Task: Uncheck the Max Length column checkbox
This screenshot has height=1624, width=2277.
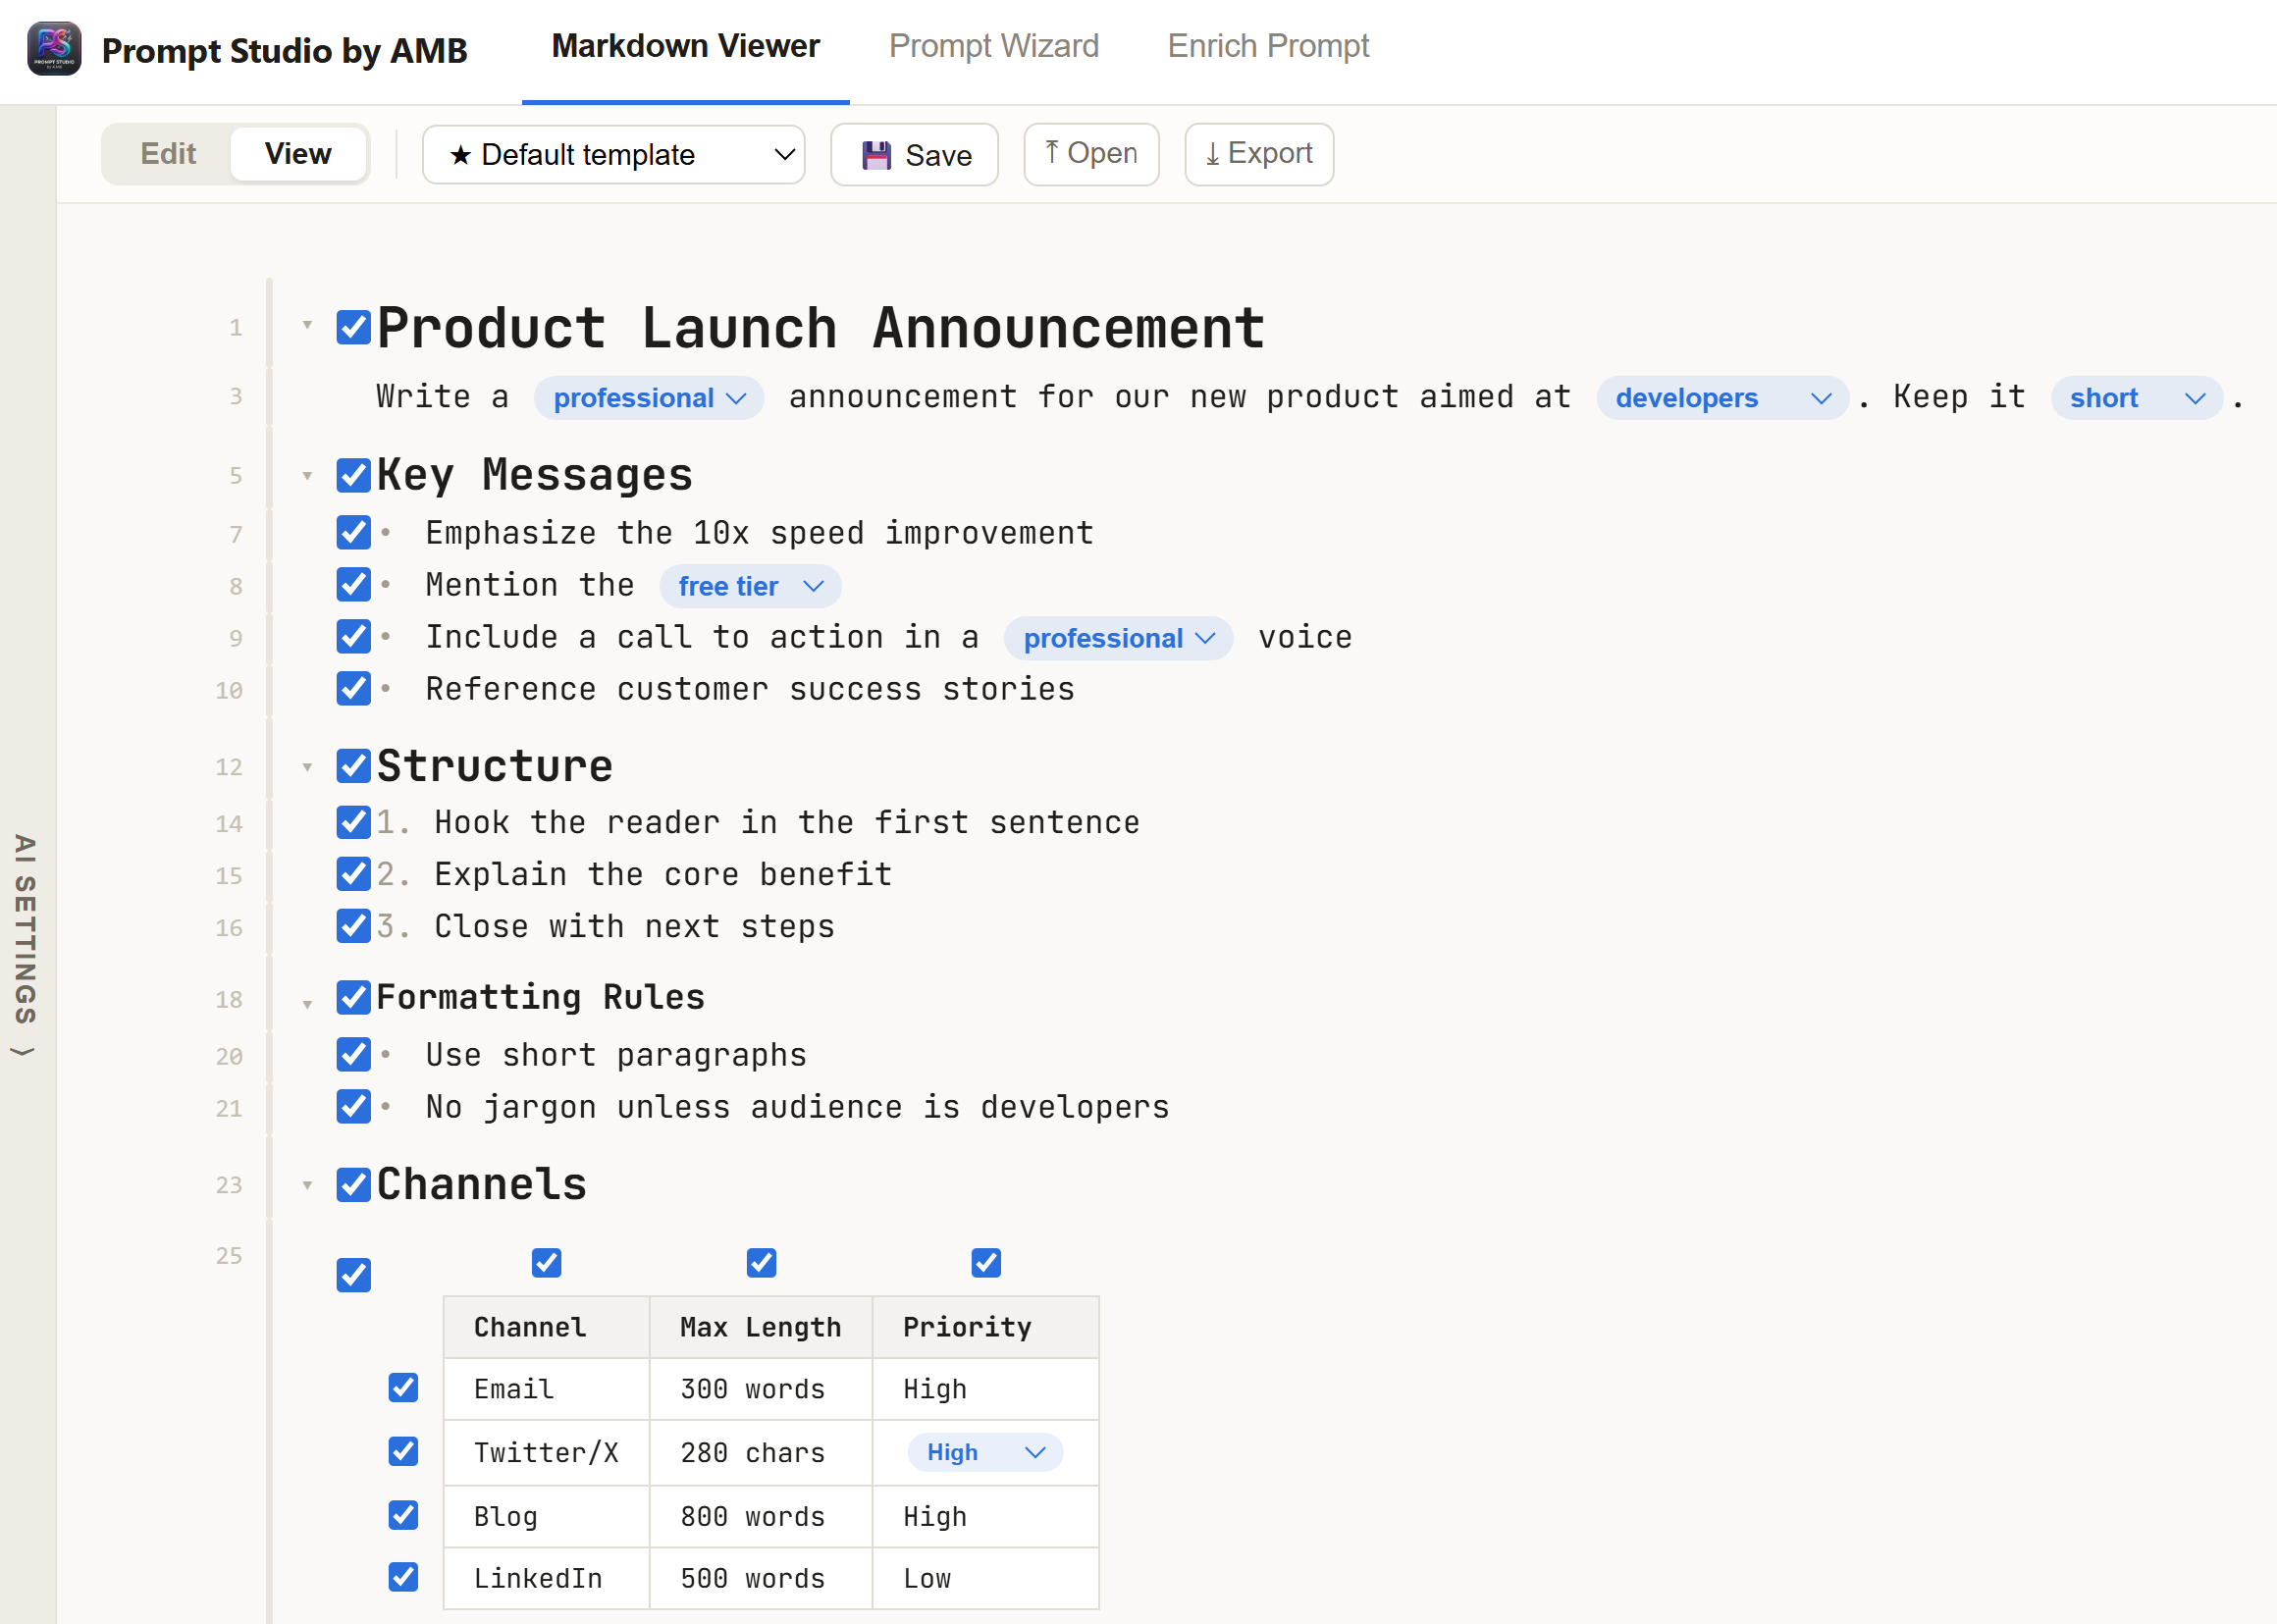Action: coord(761,1263)
